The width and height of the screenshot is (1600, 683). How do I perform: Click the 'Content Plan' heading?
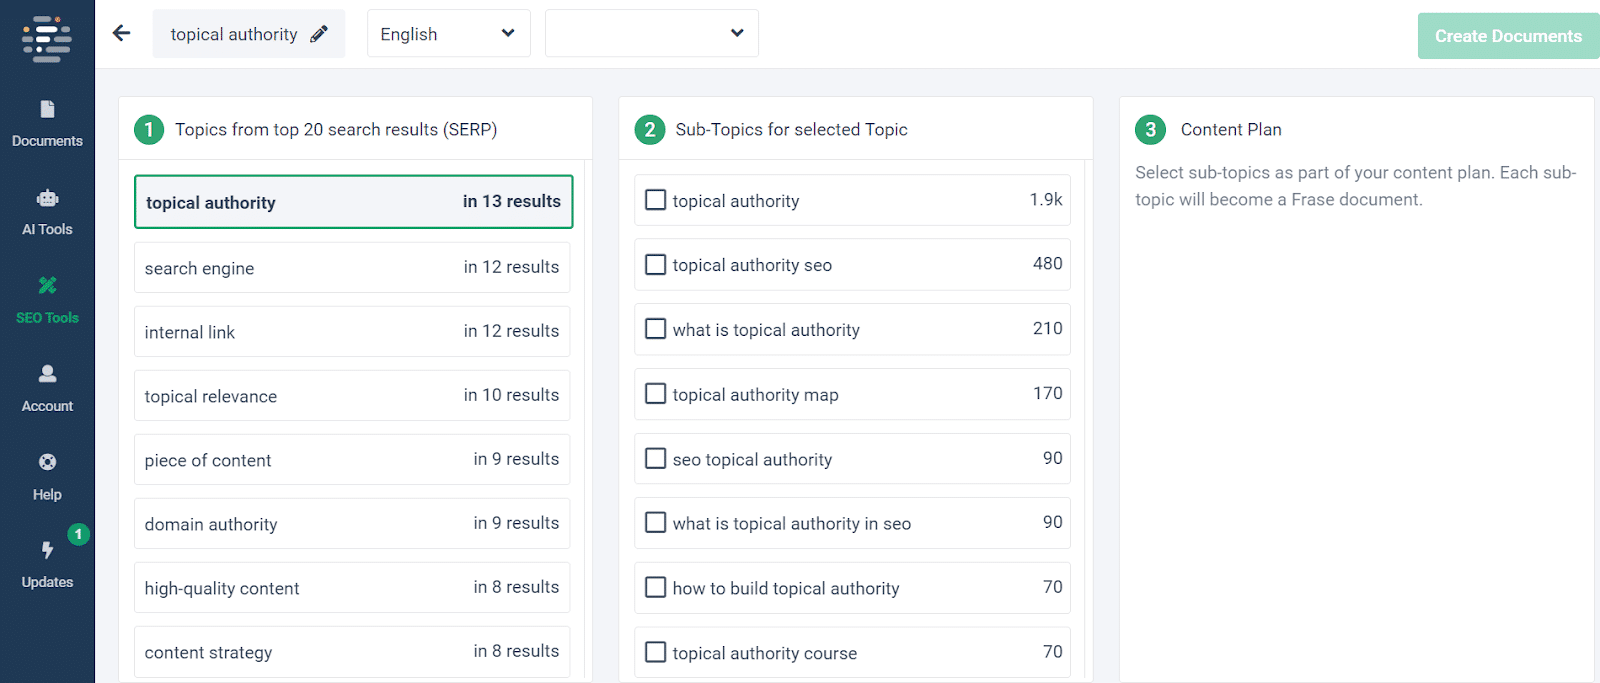click(1231, 129)
